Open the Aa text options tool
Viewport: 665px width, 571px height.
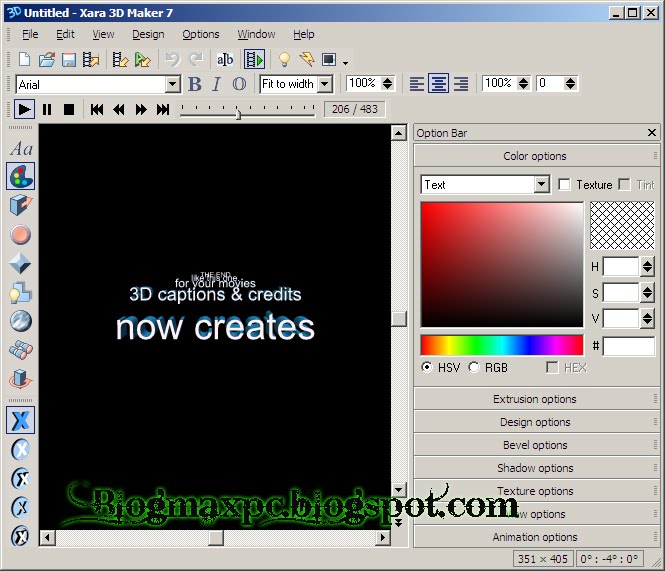click(21, 148)
